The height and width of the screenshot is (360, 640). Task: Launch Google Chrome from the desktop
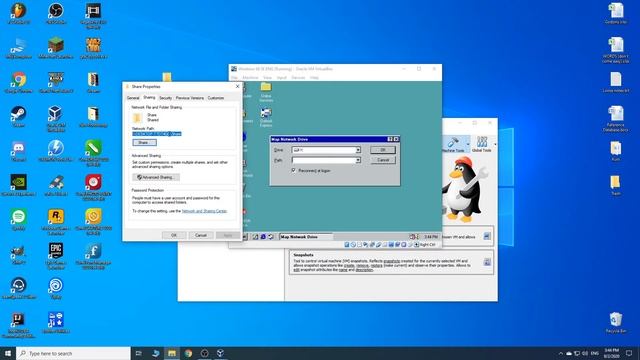[19, 82]
